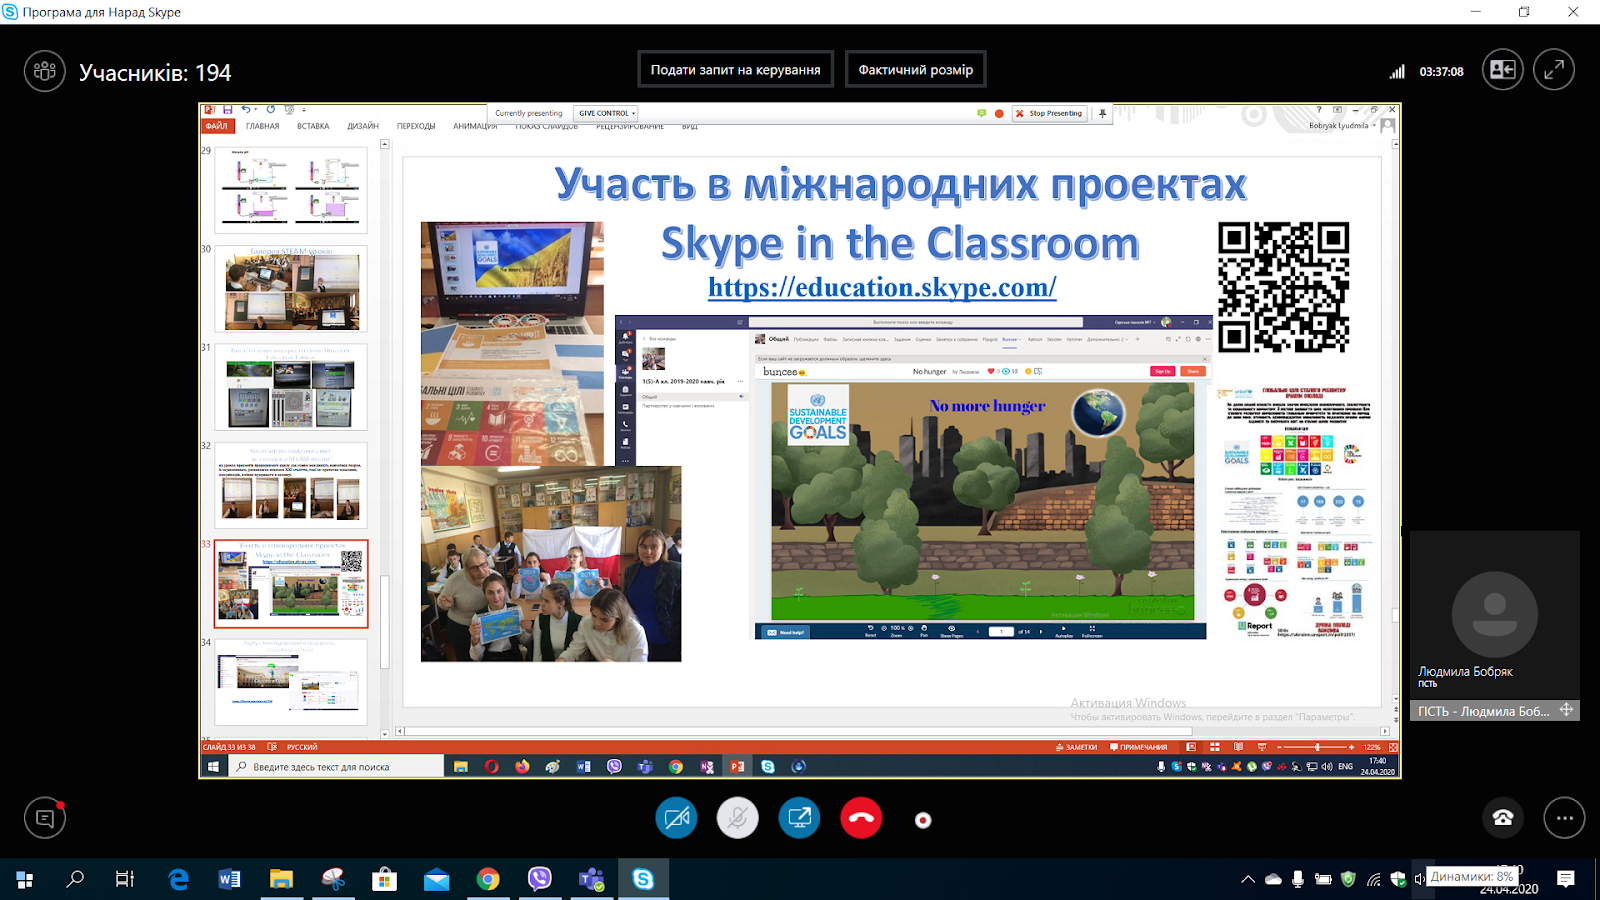Open Viber from taskbar
The image size is (1600, 900).
coord(540,879)
